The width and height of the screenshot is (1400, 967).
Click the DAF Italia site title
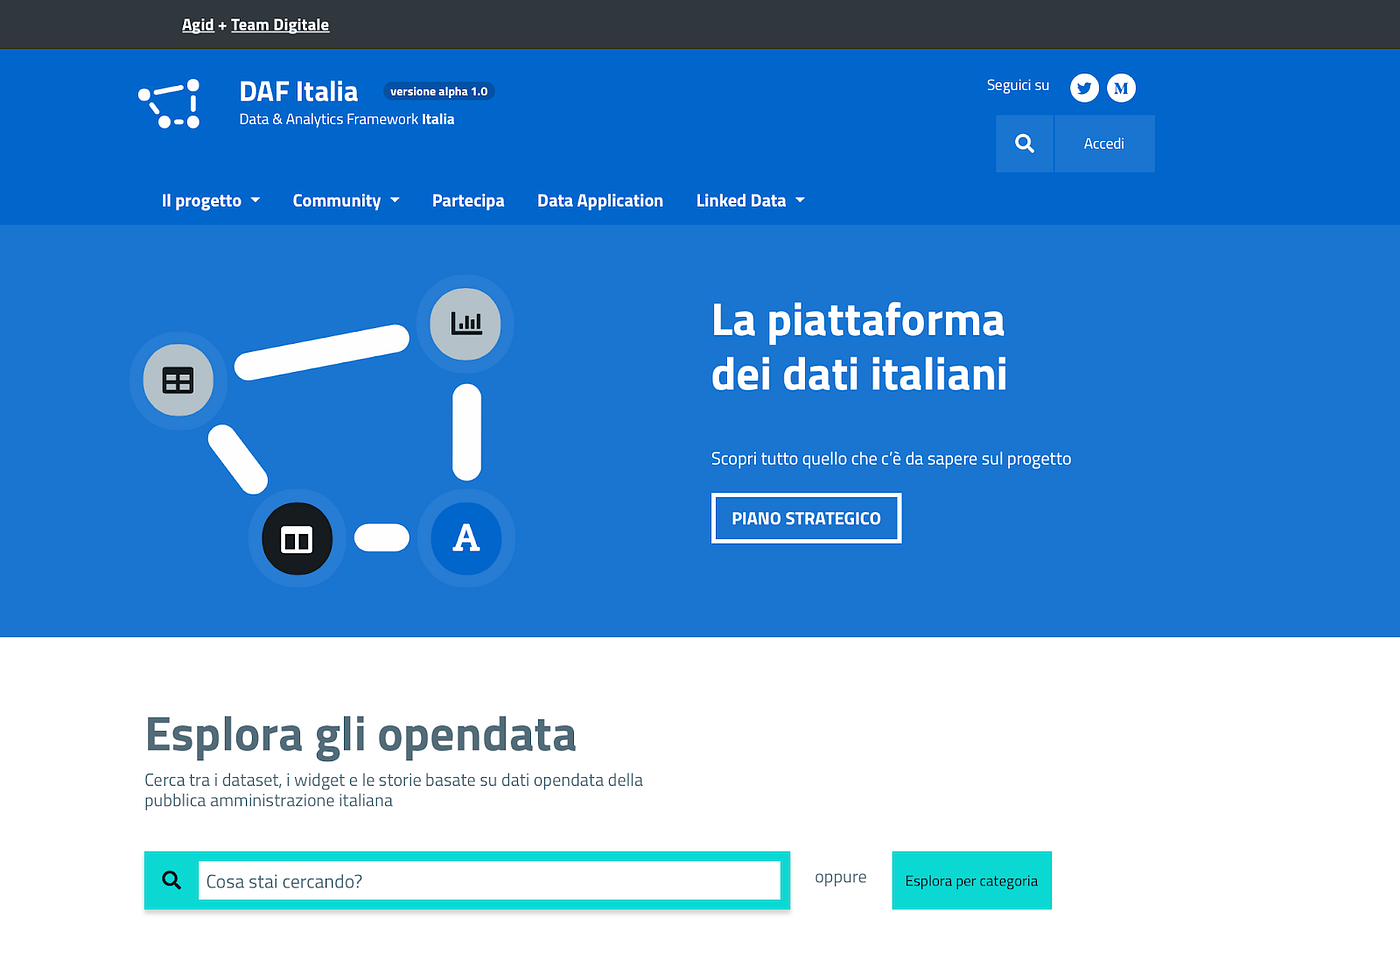coord(298,91)
